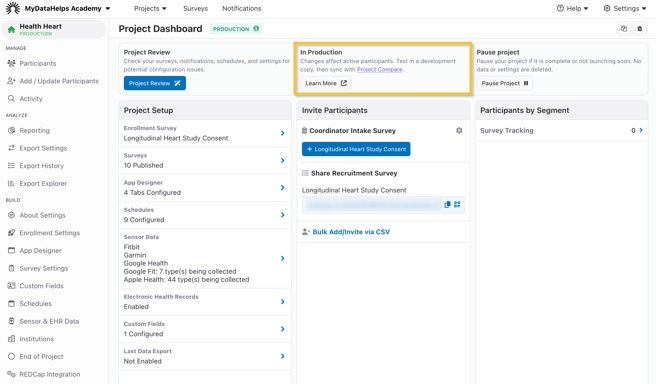The height and width of the screenshot is (384, 656).
Task: Open the Survey Tracking segment chevron
Action: 641,131
